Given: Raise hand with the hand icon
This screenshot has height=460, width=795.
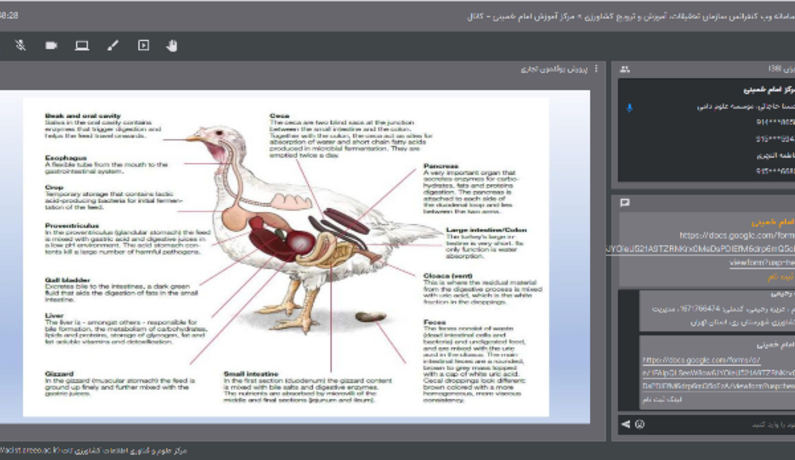Looking at the screenshot, I should 172,46.
